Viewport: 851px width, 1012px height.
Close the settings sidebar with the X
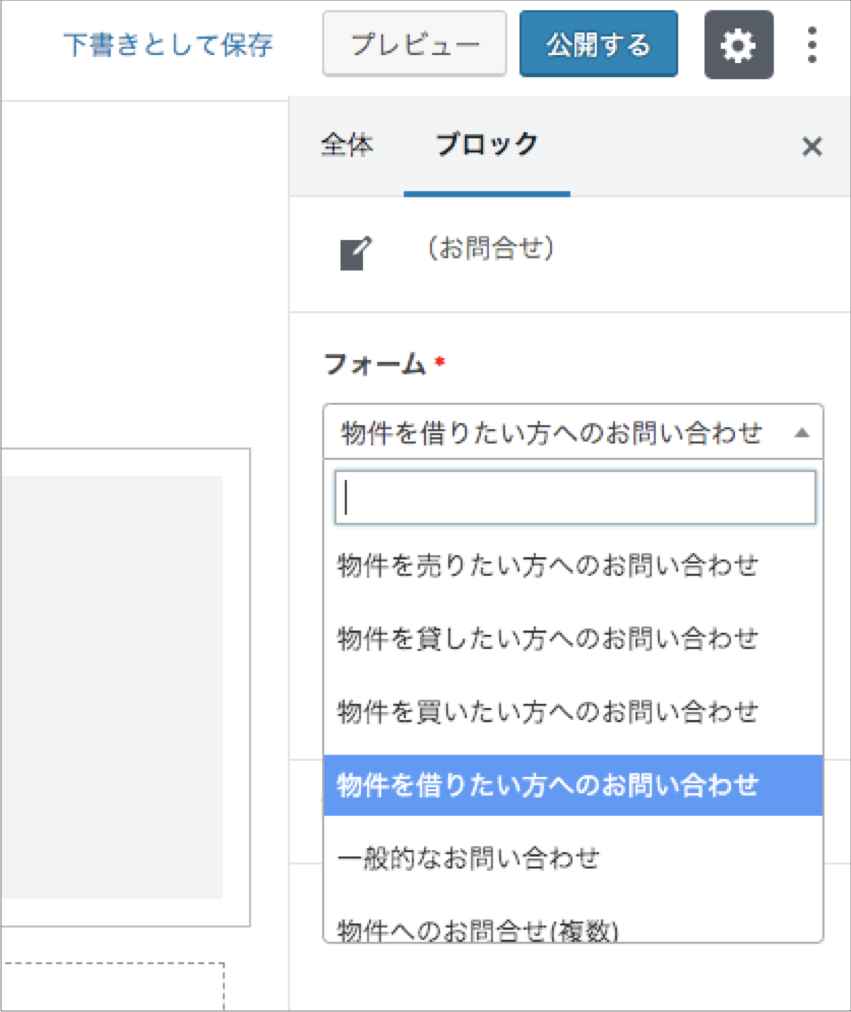[x=812, y=147]
